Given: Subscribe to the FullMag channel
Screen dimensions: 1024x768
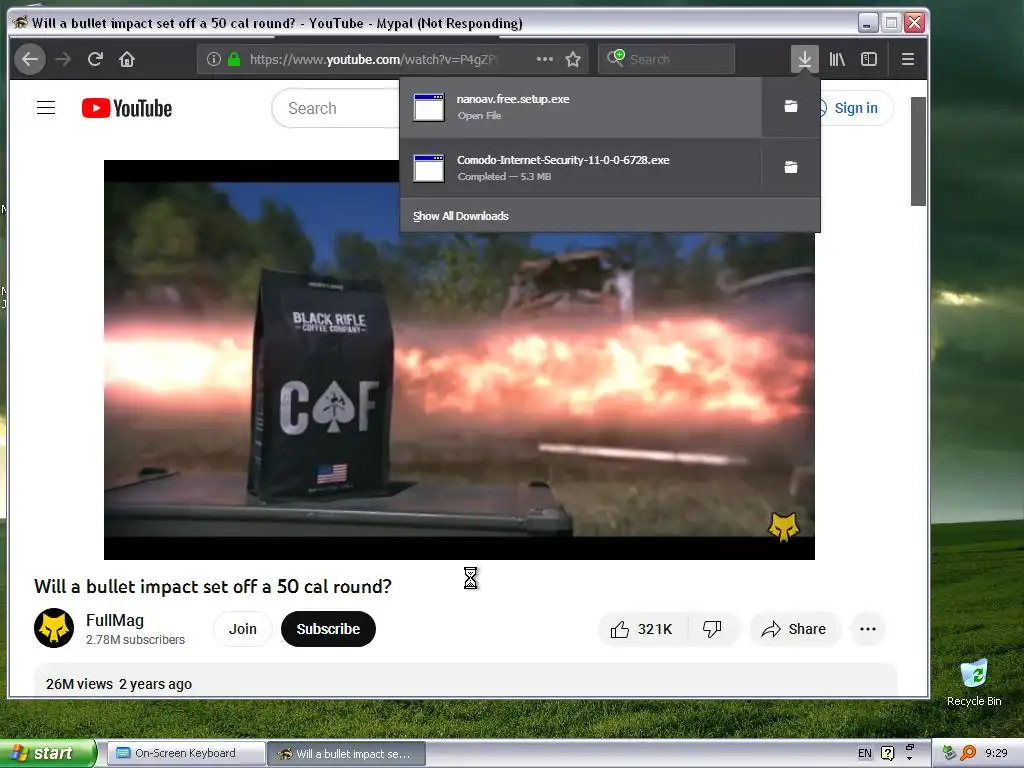Looking at the screenshot, I should (x=328, y=629).
